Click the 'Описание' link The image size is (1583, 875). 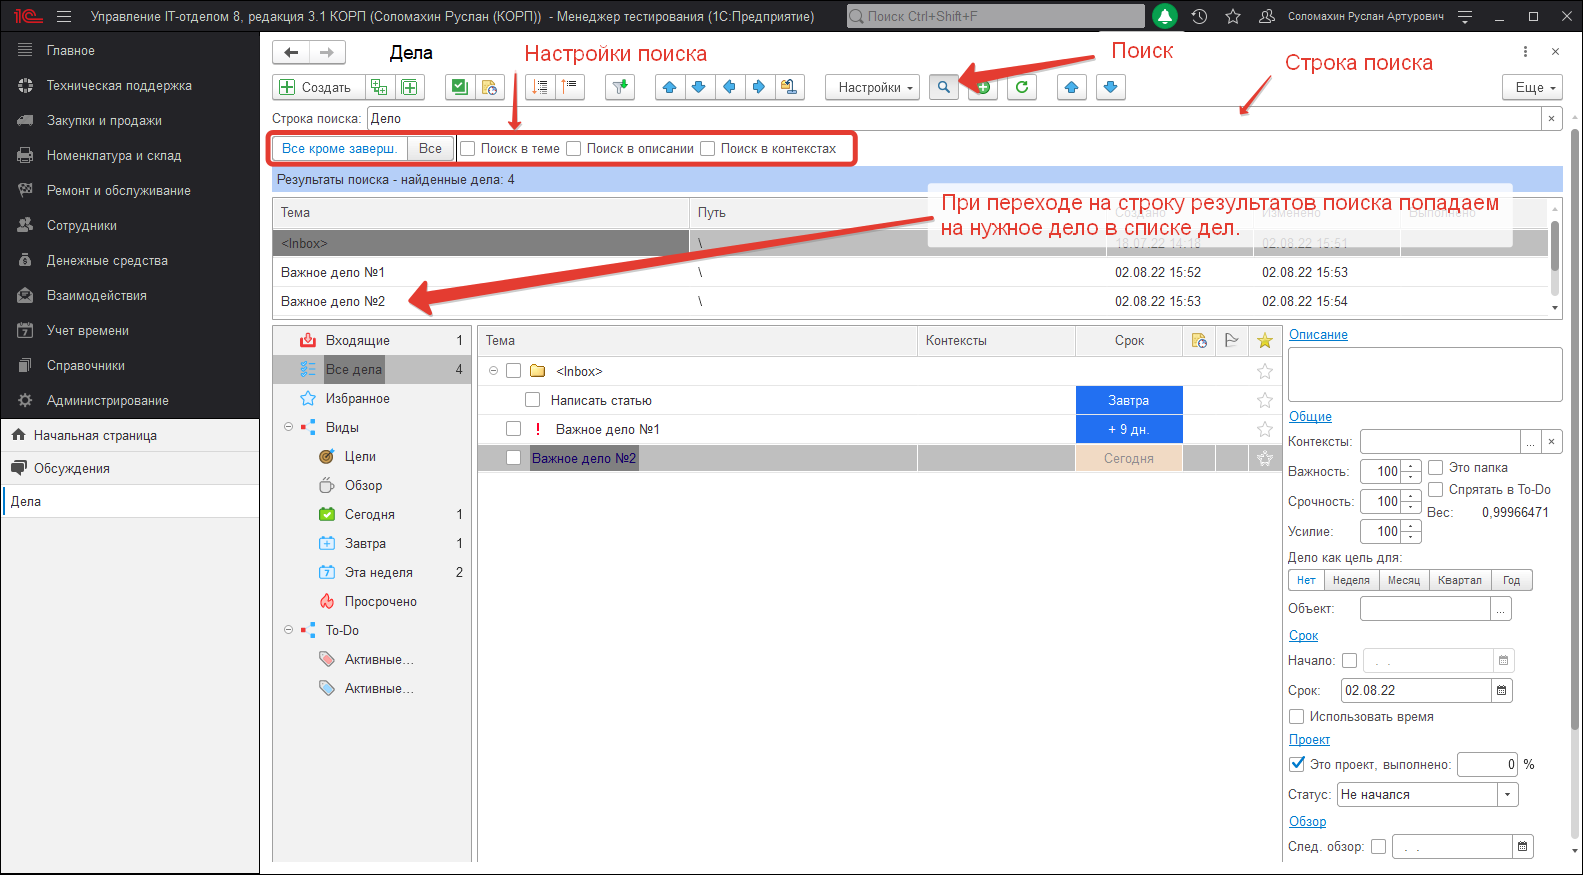[x=1317, y=334]
